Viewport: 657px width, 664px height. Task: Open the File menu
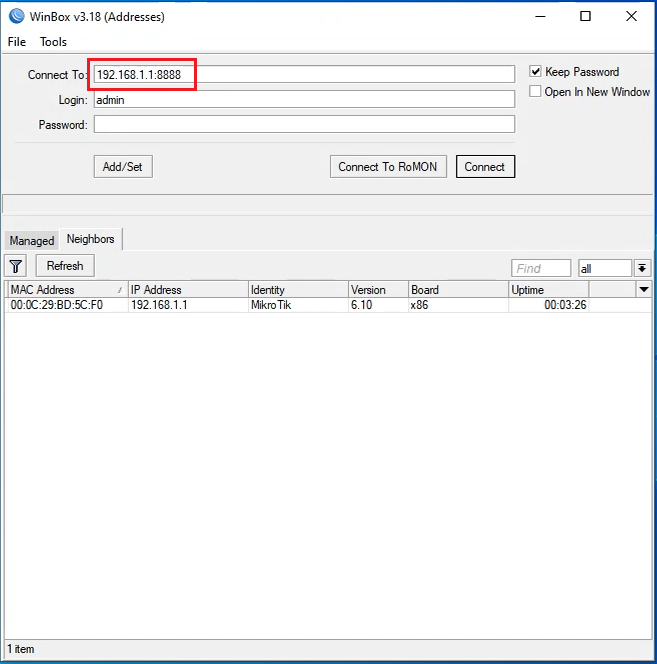tap(17, 42)
